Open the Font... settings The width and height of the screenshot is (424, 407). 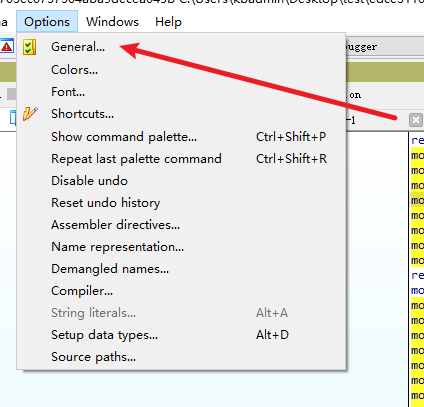pos(181,92)
